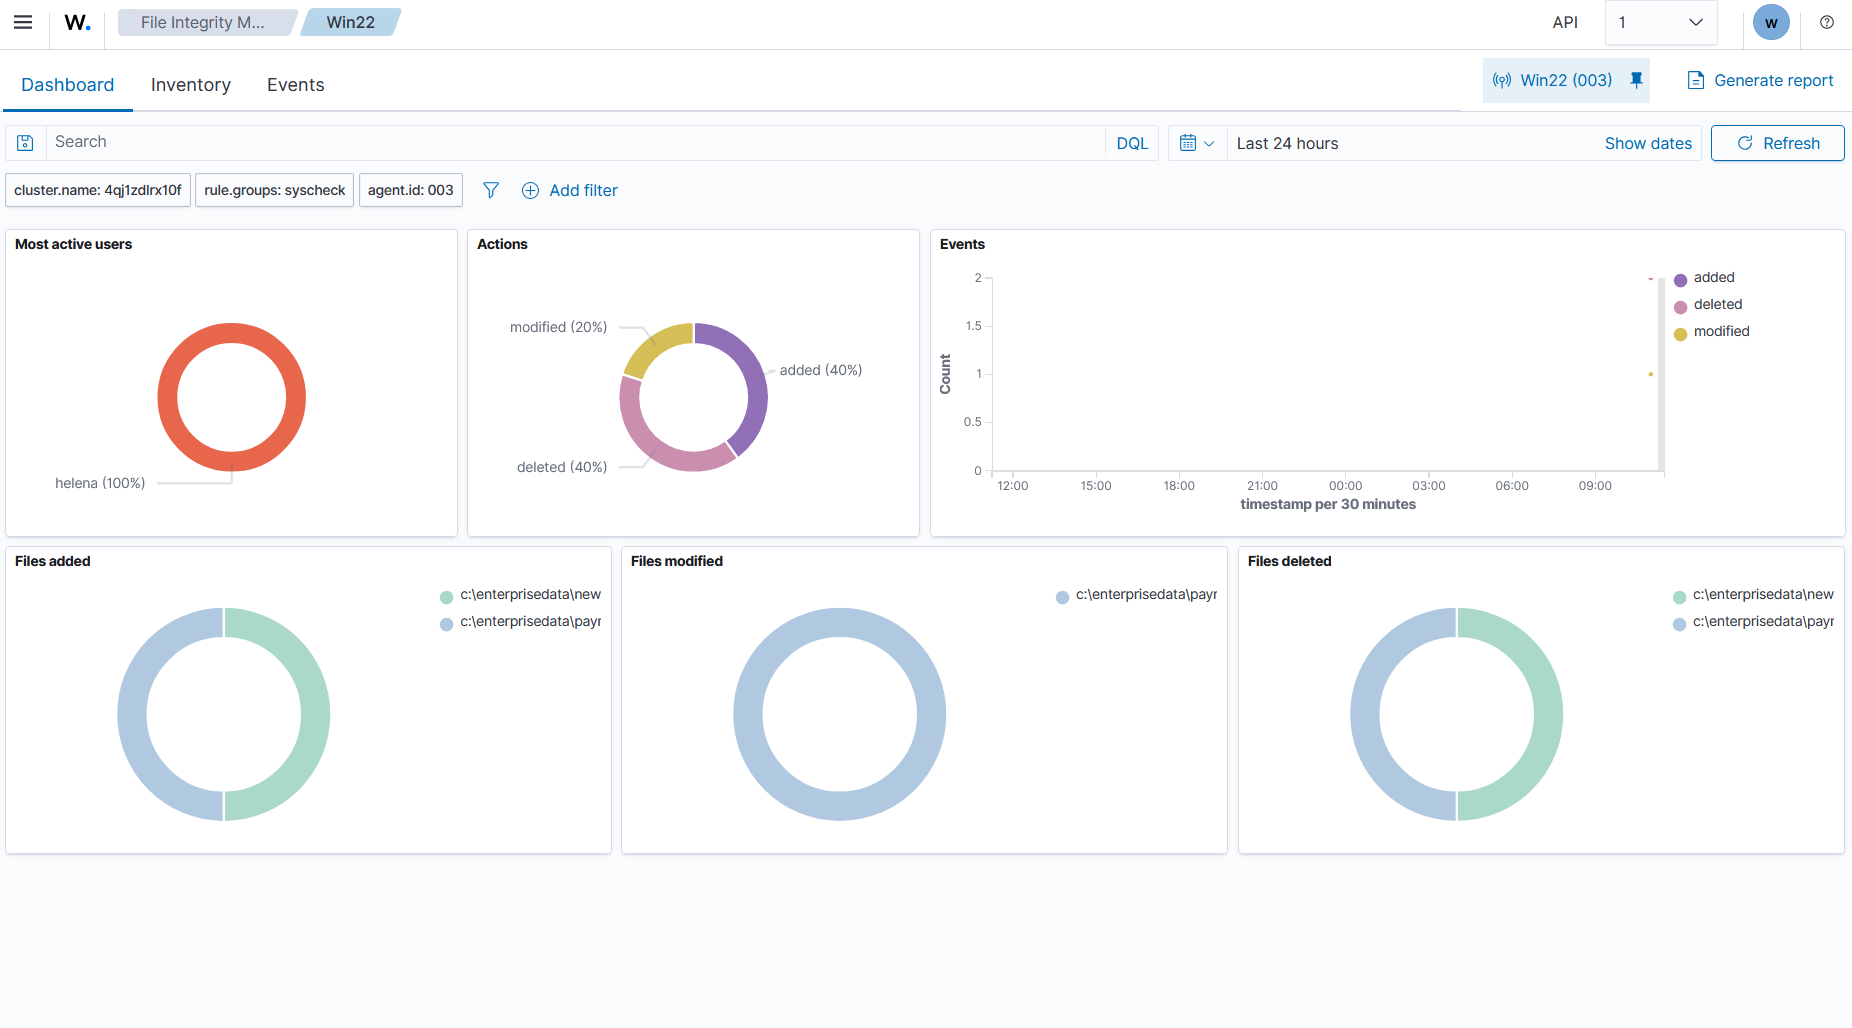The image size is (1852, 1028).
Task: Expand the API selector dropdown
Action: coord(1661,22)
